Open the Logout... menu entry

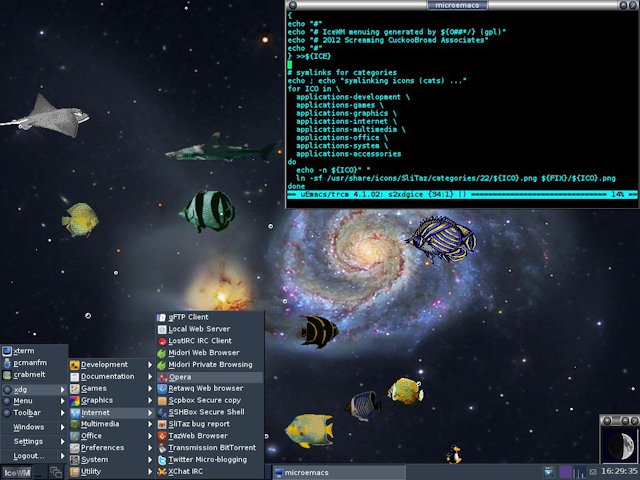click(34, 456)
